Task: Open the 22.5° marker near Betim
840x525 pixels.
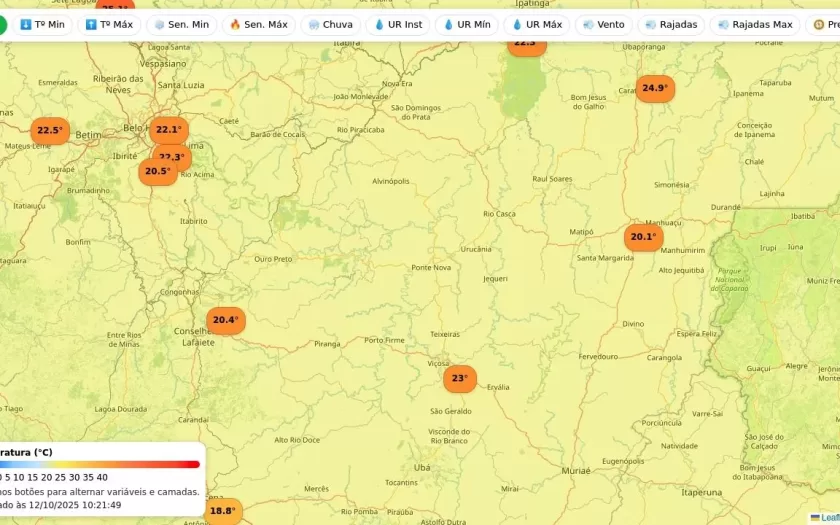Action: [x=49, y=130]
